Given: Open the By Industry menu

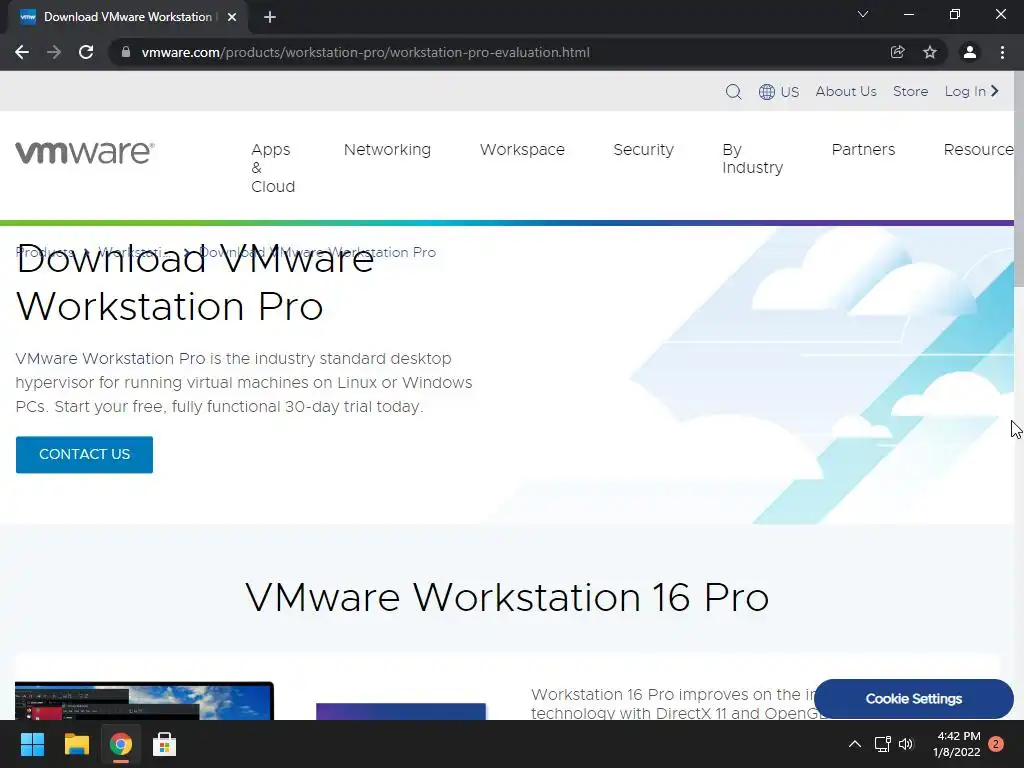Looking at the screenshot, I should (752, 159).
